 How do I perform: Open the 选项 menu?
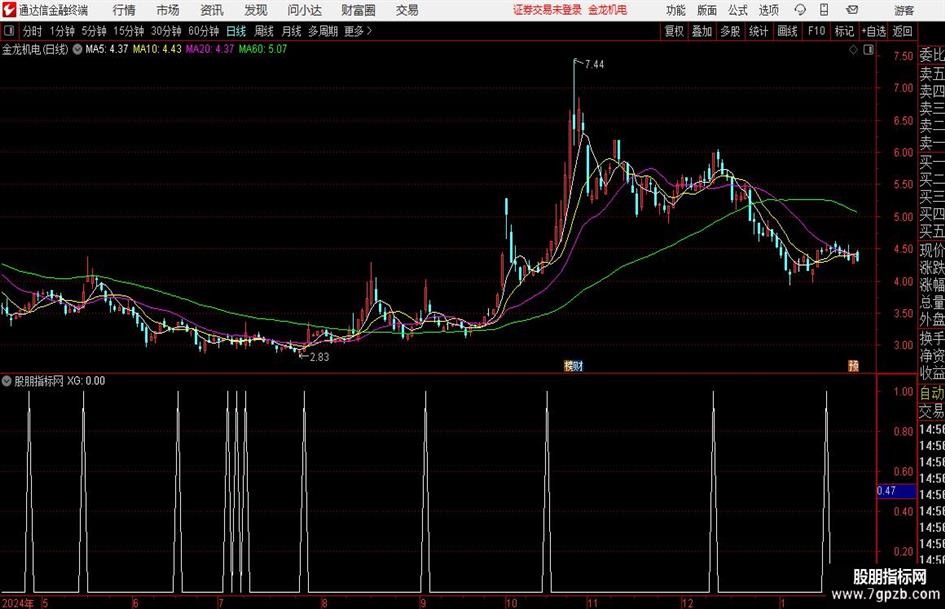(x=768, y=10)
